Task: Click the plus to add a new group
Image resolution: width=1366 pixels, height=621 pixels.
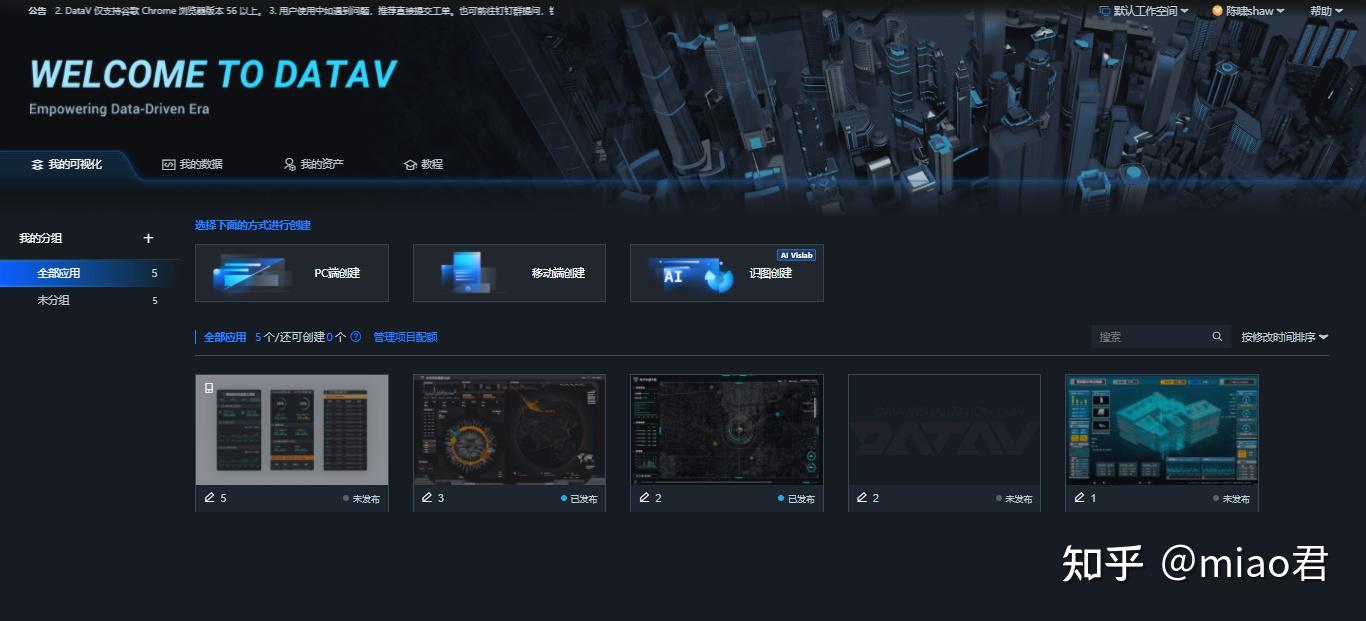Action: (x=148, y=238)
